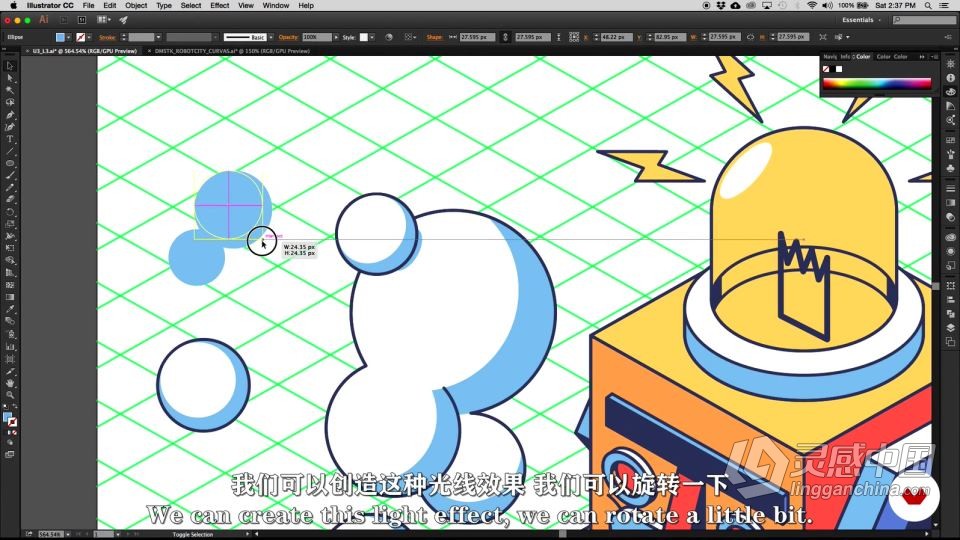Select the Pen tool

[10, 114]
